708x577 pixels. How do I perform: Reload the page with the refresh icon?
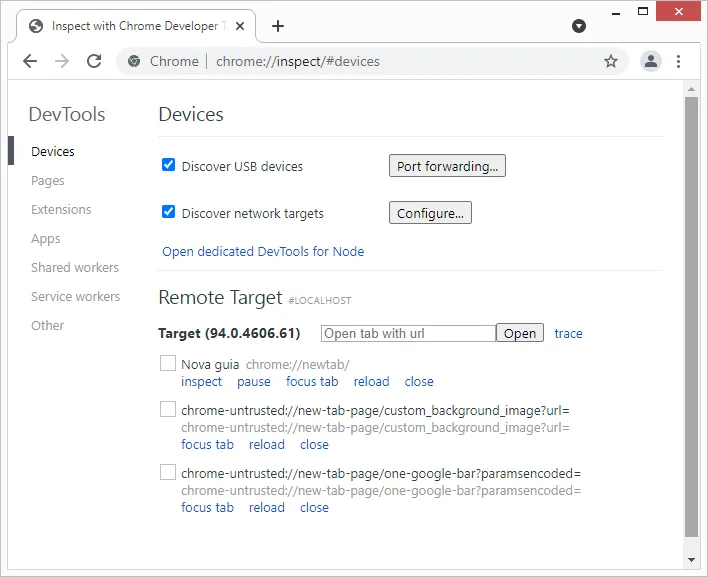point(94,61)
